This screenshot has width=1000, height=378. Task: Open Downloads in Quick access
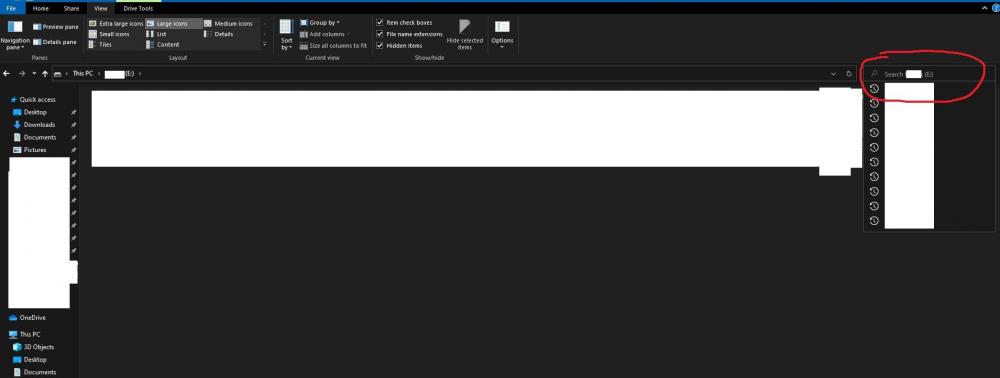coord(34,125)
